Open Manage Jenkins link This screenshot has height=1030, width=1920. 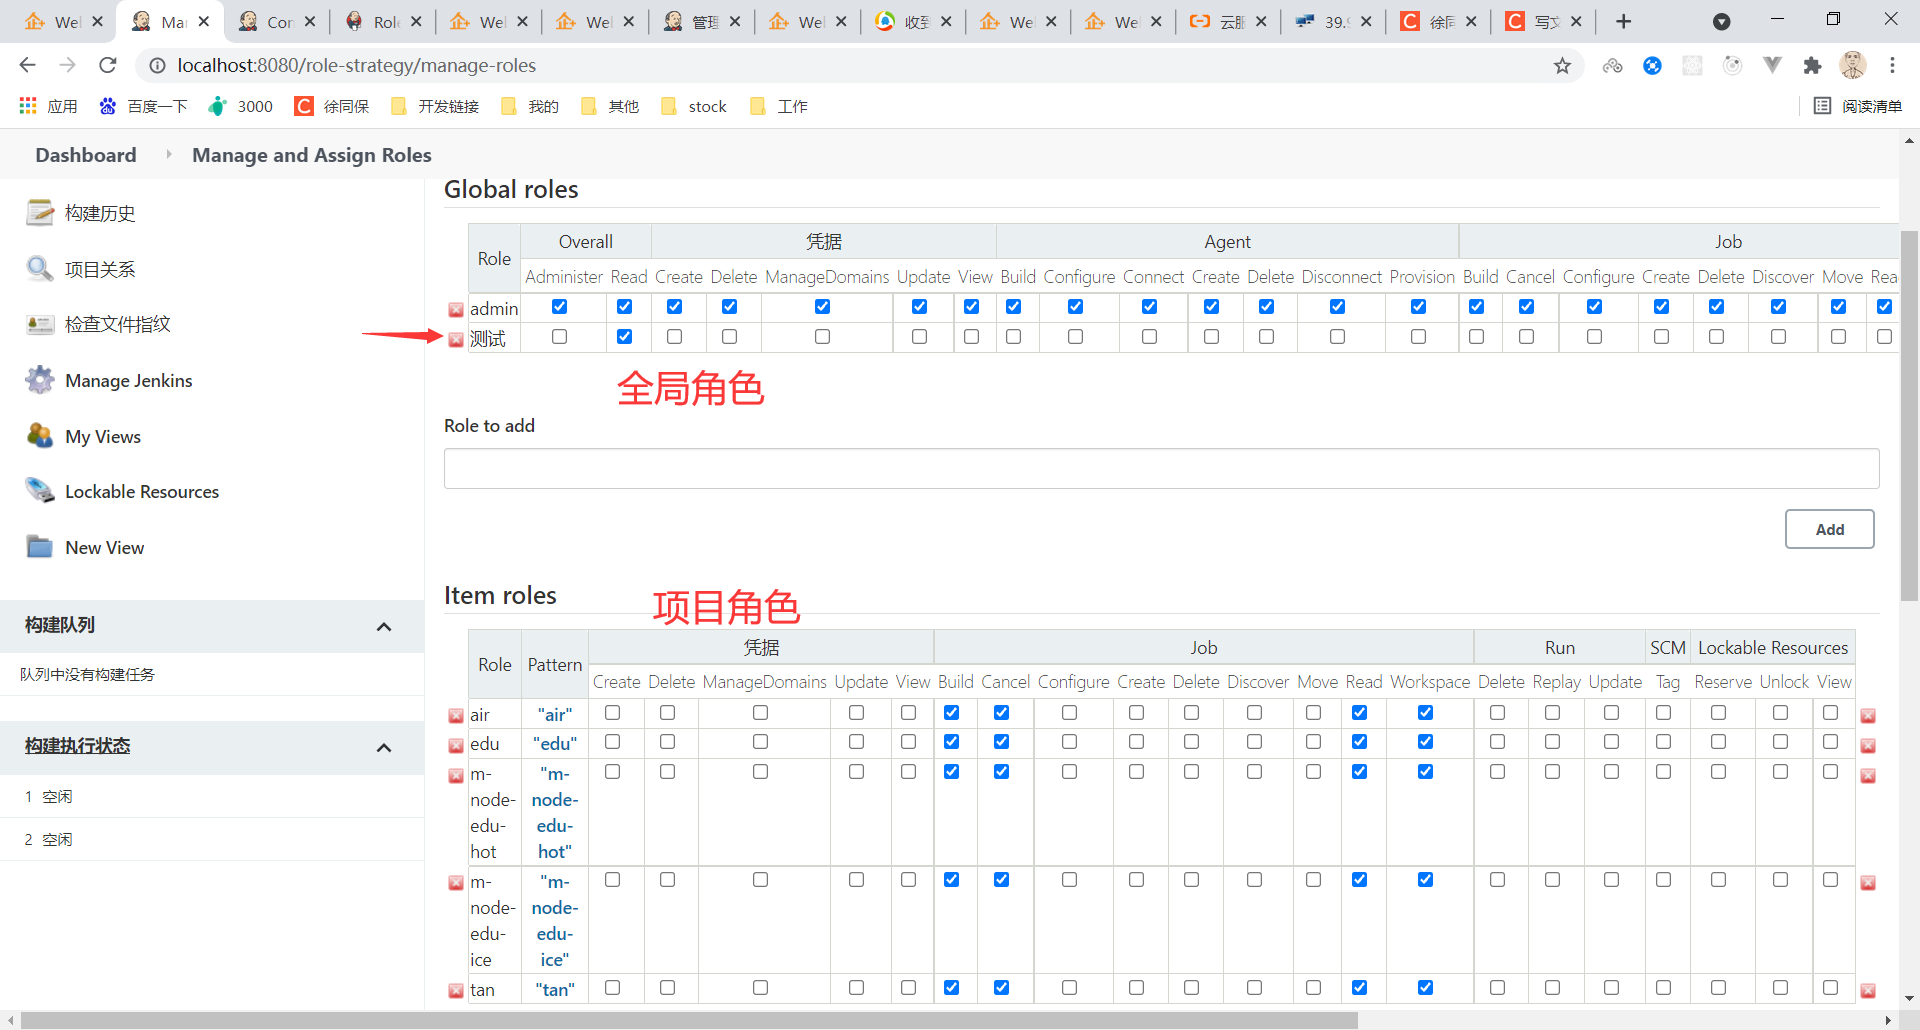click(128, 381)
